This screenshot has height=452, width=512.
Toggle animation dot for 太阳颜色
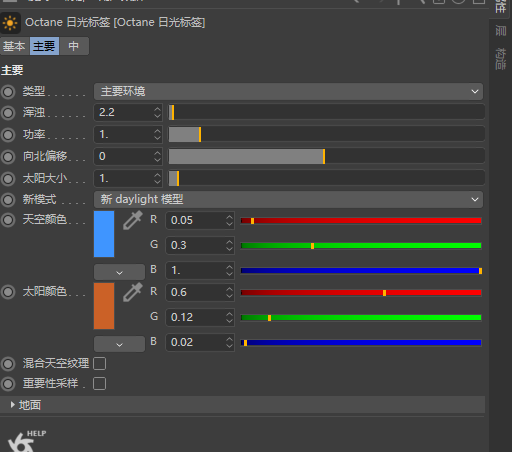pos(8,292)
